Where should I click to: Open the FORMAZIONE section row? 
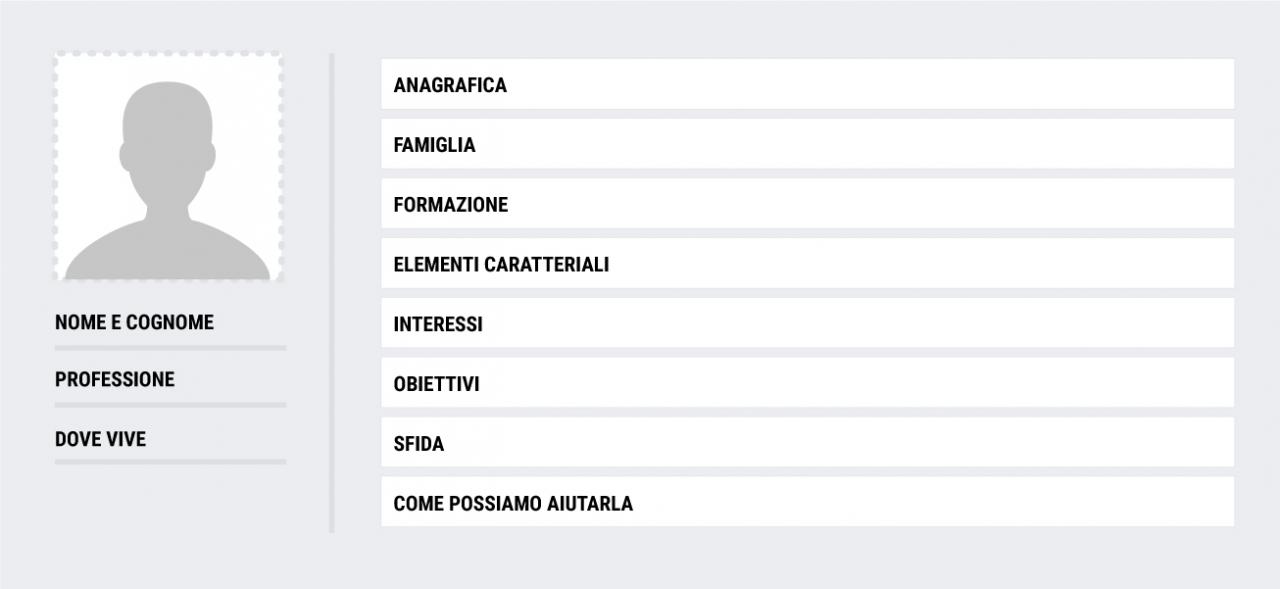tap(807, 204)
